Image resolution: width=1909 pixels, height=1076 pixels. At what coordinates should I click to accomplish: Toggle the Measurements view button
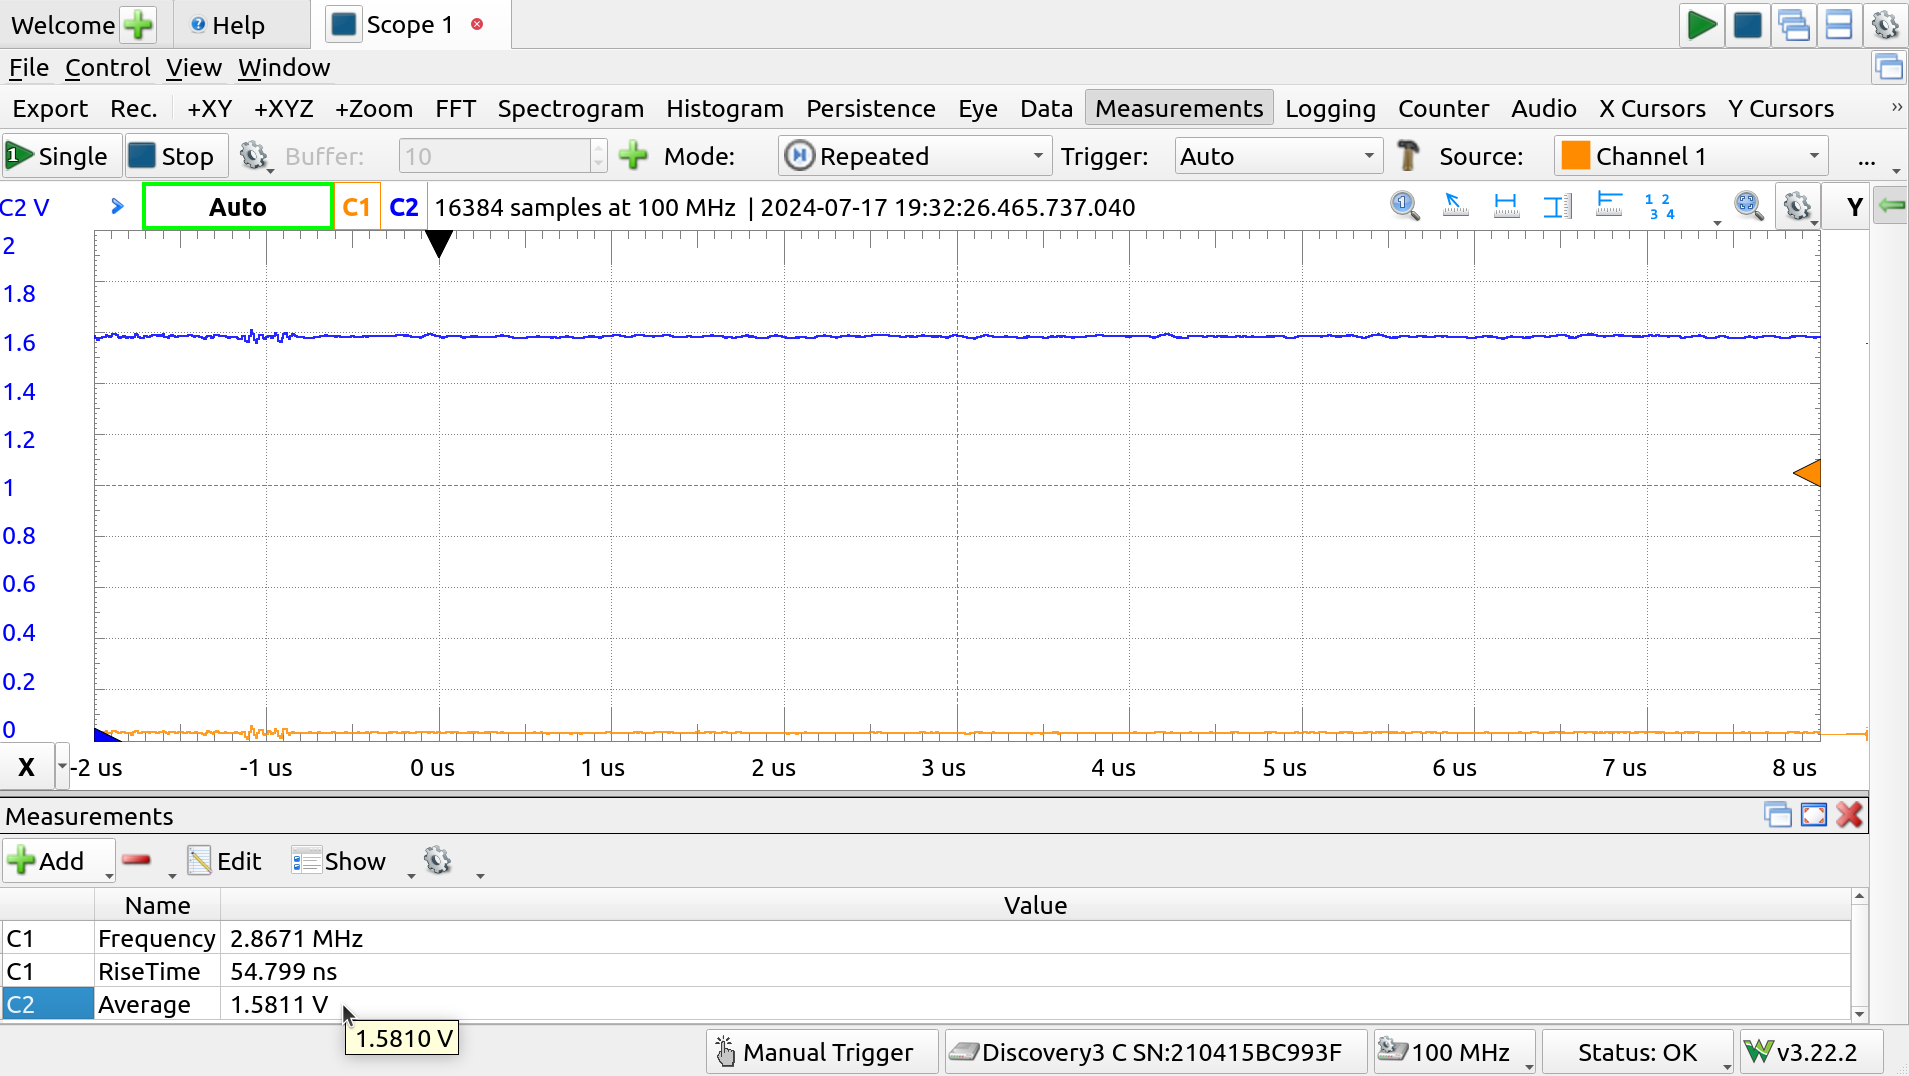(1178, 108)
